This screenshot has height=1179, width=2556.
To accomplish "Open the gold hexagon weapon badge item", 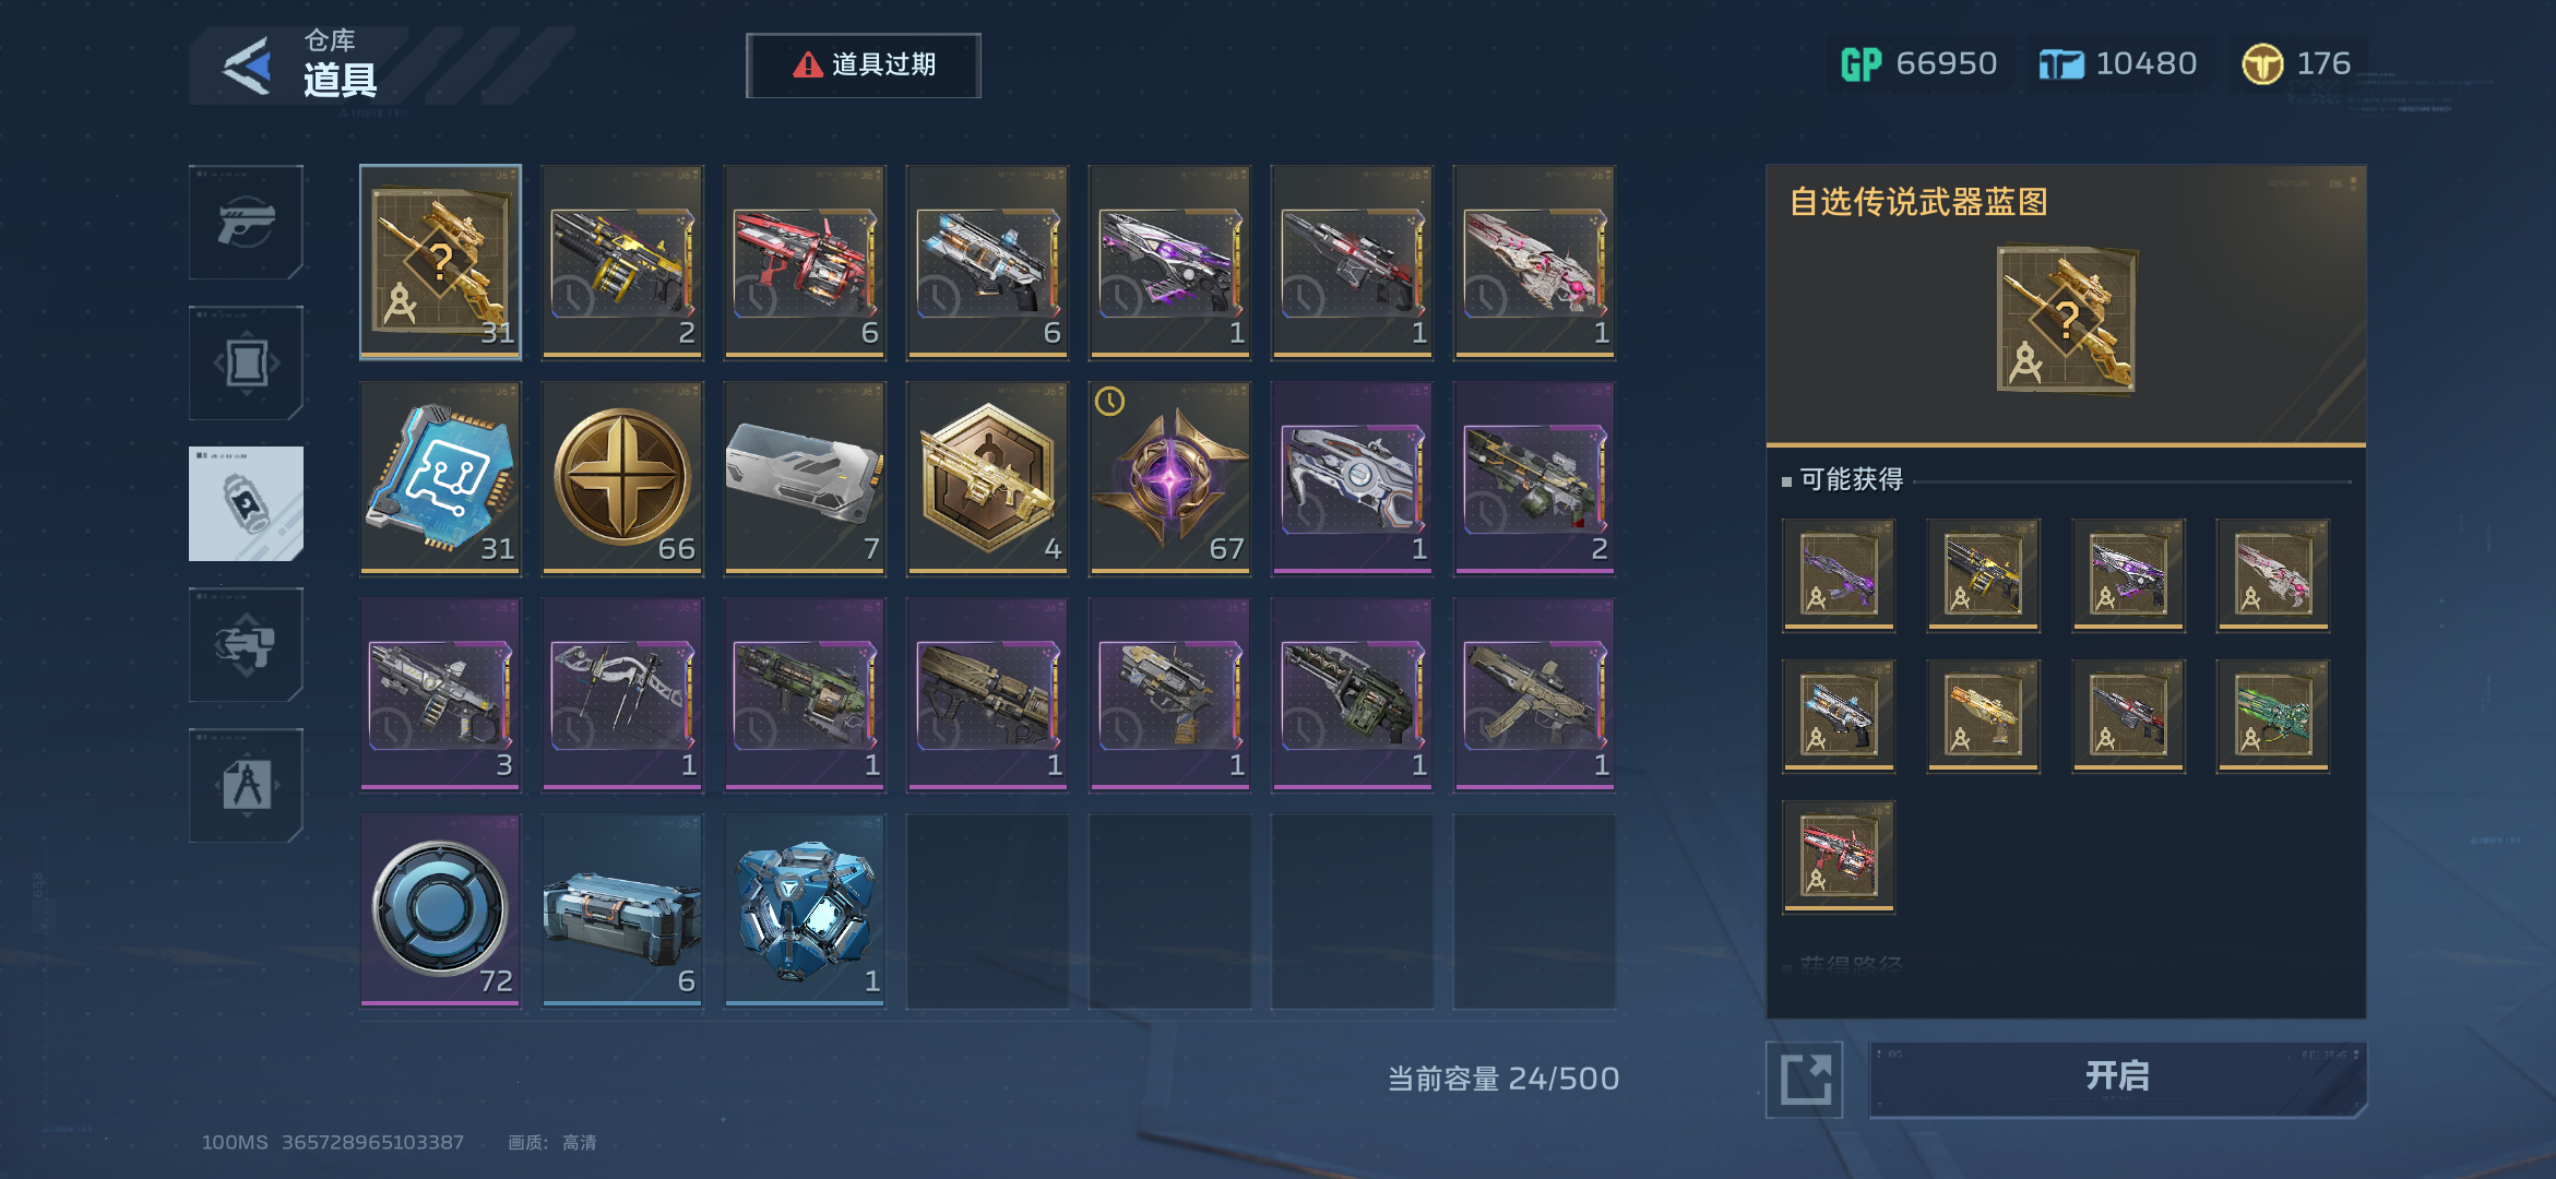I will tap(988, 478).
